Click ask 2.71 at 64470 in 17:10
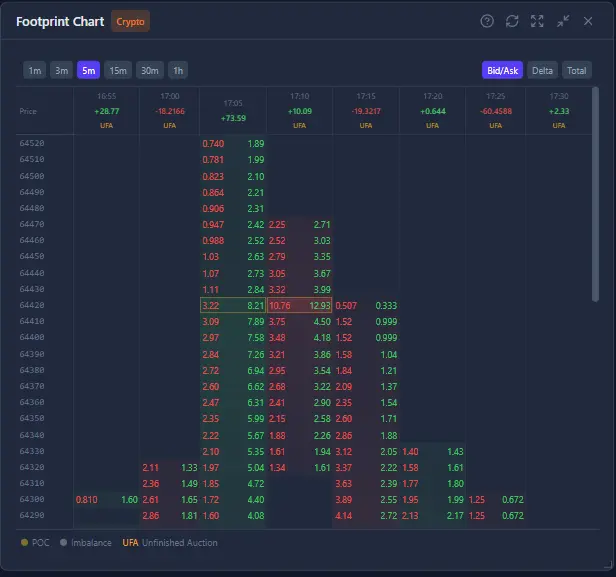The height and width of the screenshot is (577, 616). [322, 225]
